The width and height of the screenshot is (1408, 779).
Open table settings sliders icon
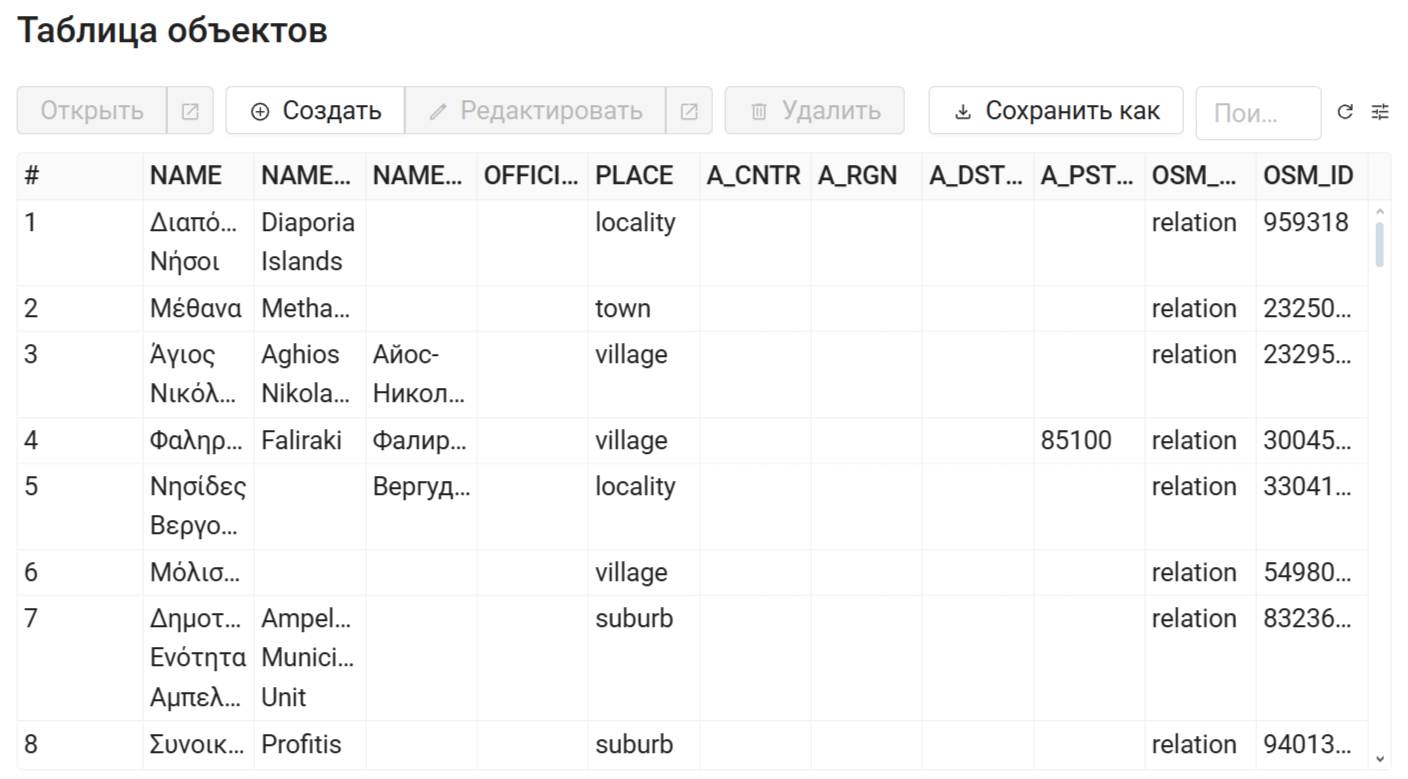point(1380,112)
